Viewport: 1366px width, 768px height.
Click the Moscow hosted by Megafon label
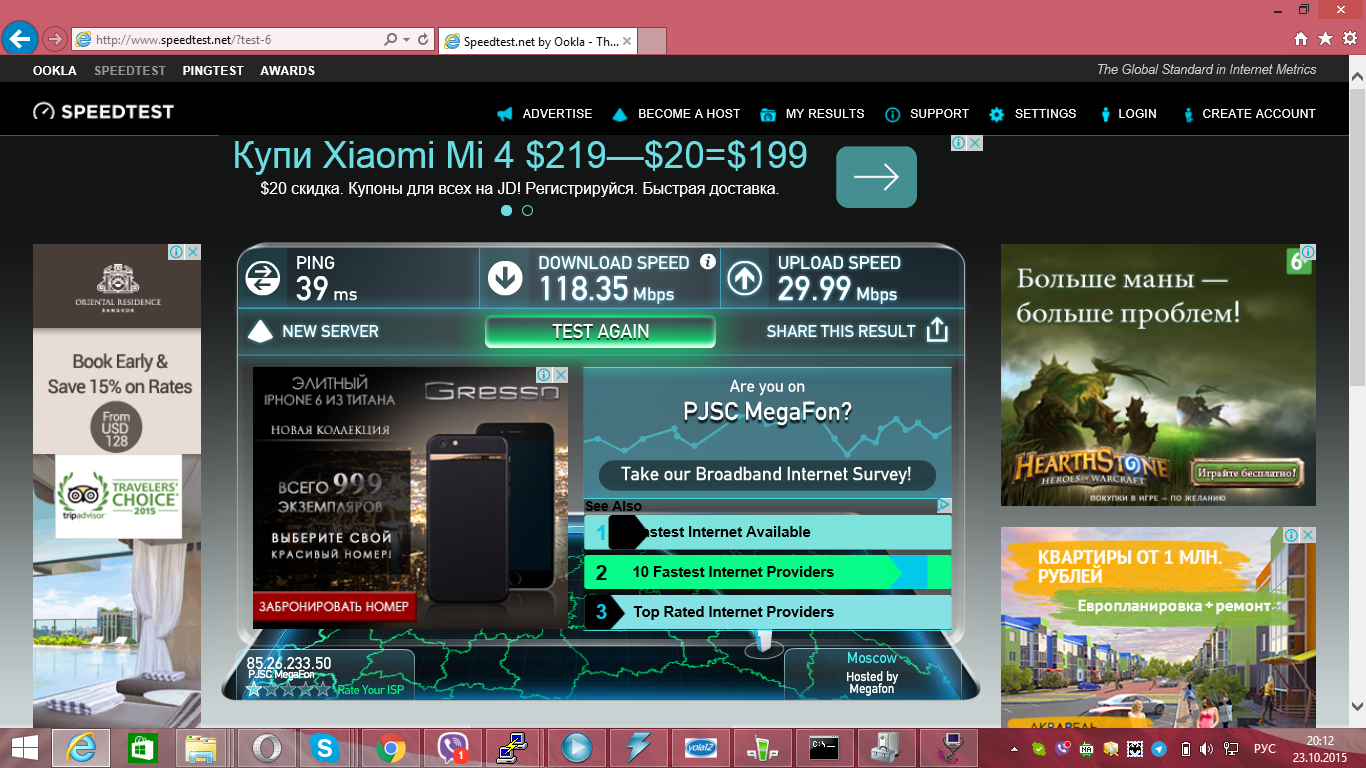872,673
